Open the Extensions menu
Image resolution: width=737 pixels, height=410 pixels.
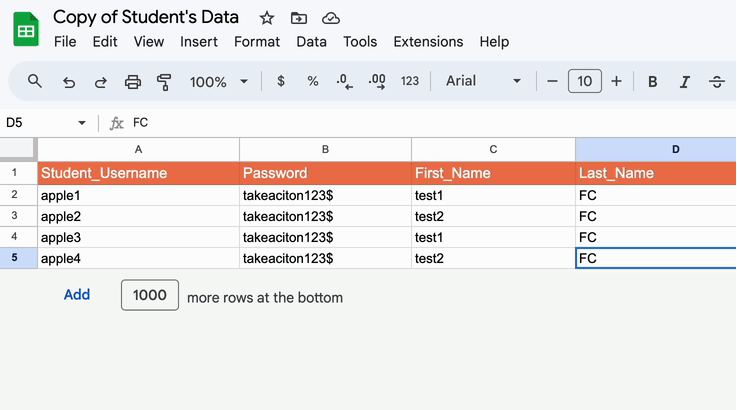point(428,42)
